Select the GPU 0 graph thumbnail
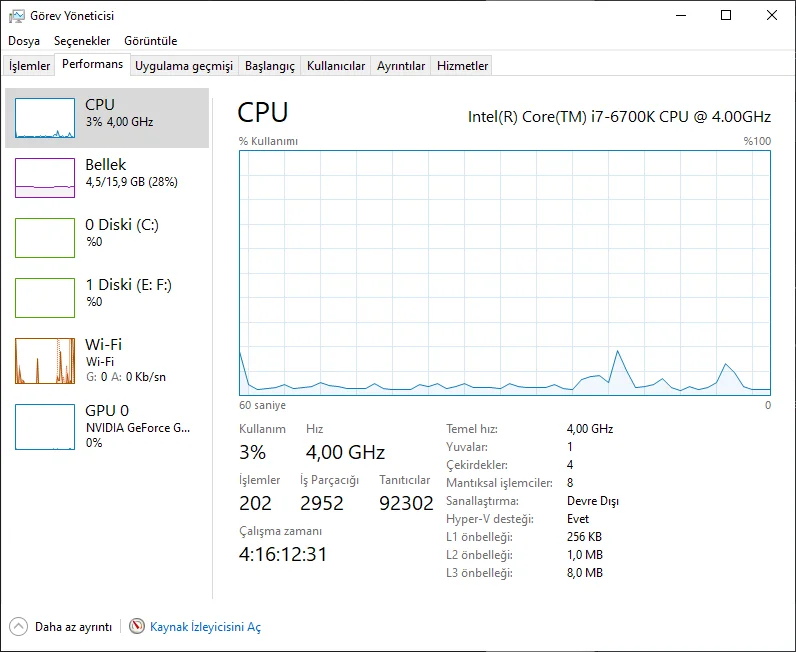The height and width of the screenshot is (652, 796). click(x=45, y=426)
